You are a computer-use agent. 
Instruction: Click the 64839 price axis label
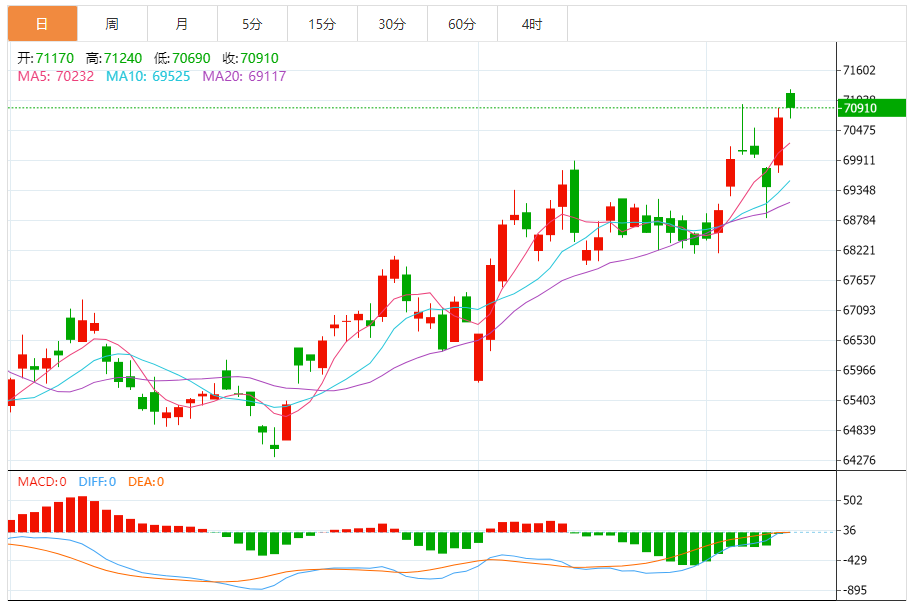[859, 431]
